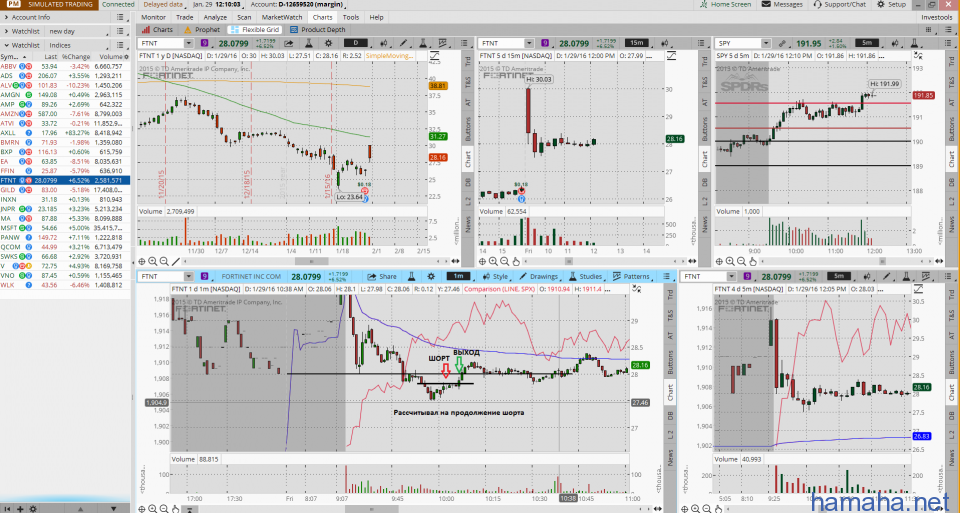
Task: Select the MSFT row in watchlist
Action: pos(66,228)
